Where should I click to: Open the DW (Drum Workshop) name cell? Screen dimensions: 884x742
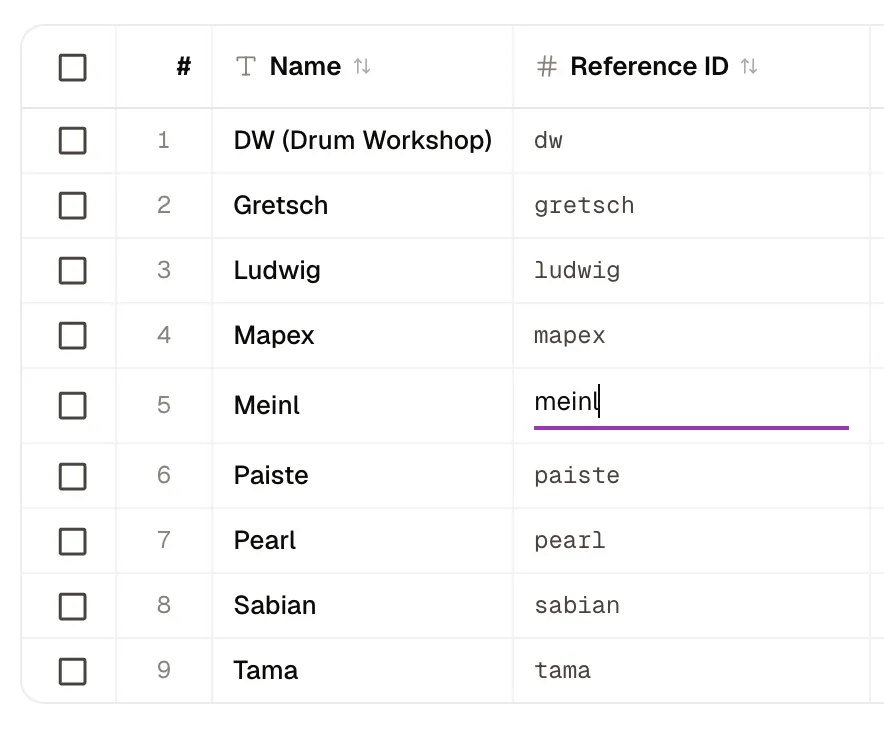click(363, 140)
